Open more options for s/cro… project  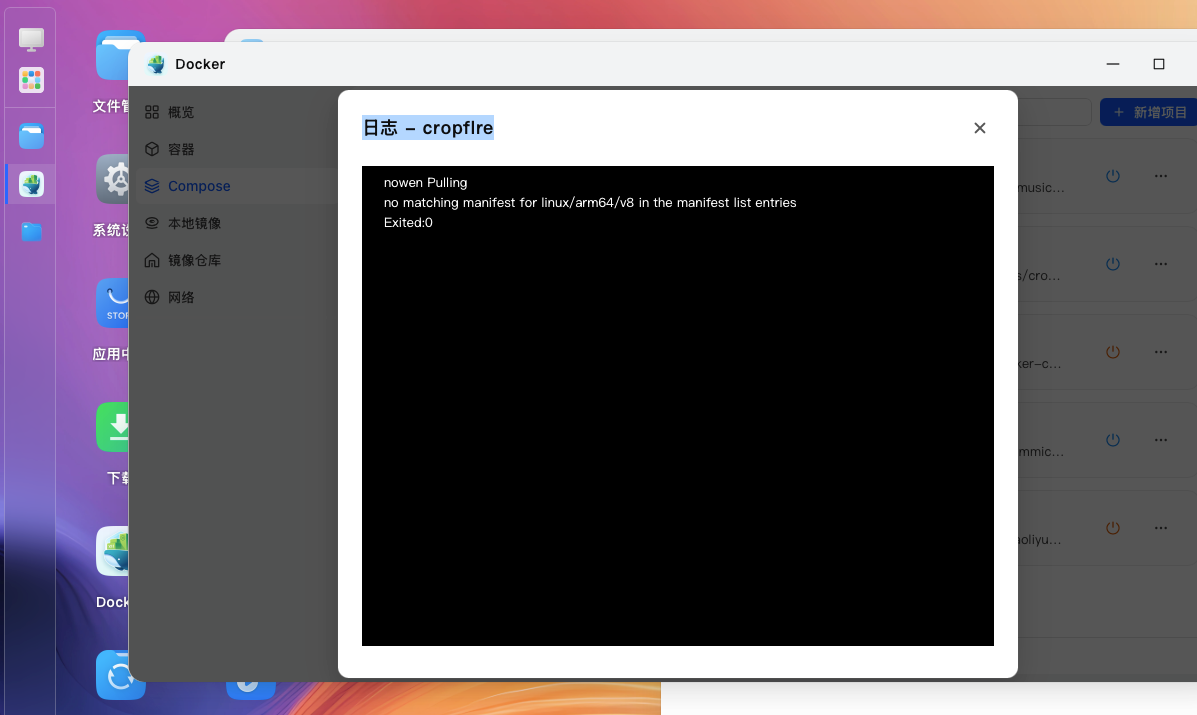click(x=1161, y=264)
